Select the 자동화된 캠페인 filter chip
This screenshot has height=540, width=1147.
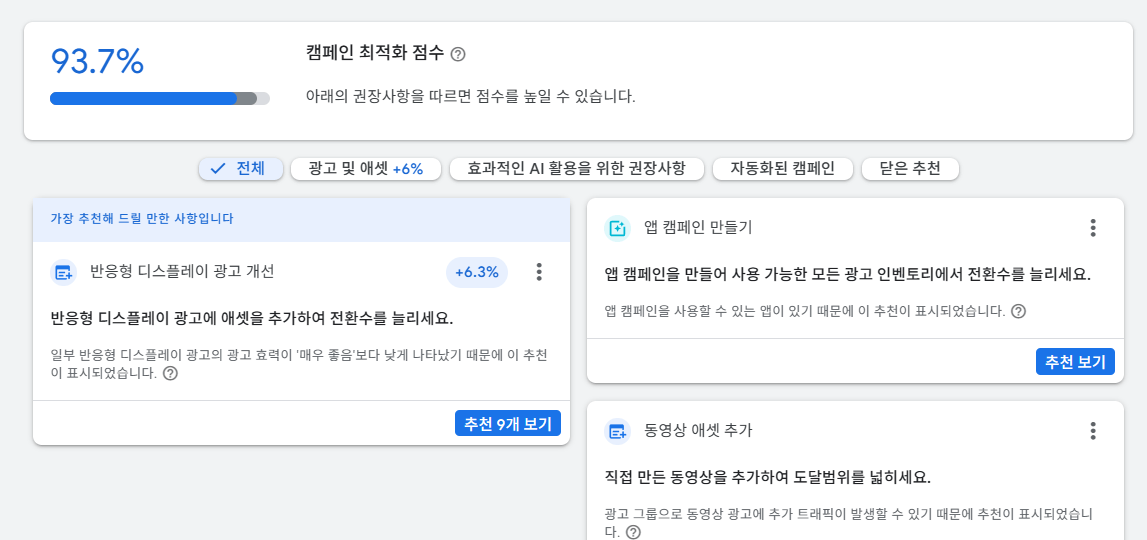(783, 169)
